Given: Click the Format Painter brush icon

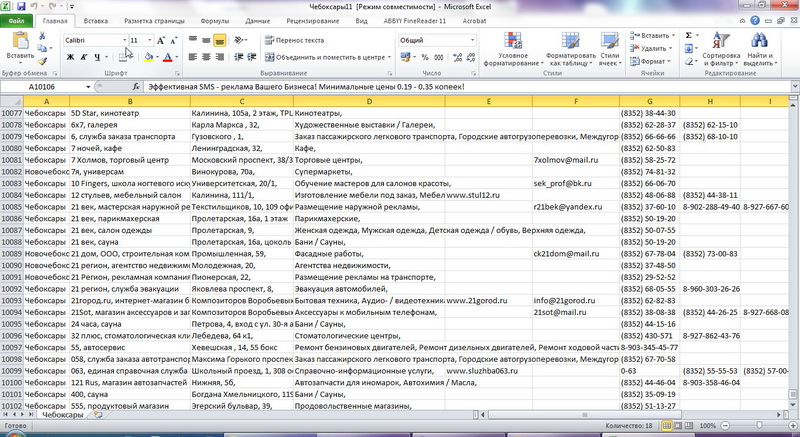Looking at the screenshot, I should tap(42, 61).
